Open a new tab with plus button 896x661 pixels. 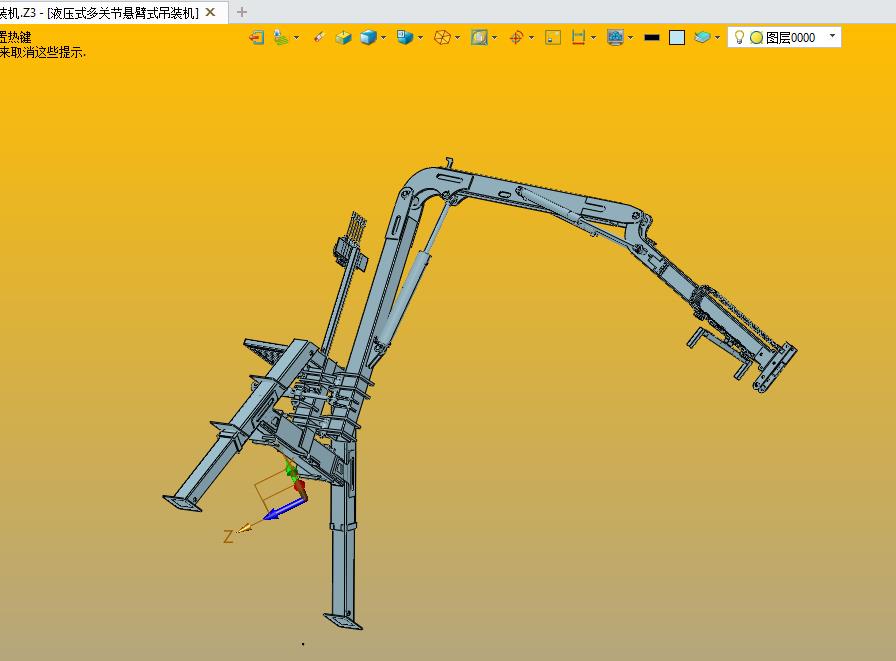click(x=242, y=12)
